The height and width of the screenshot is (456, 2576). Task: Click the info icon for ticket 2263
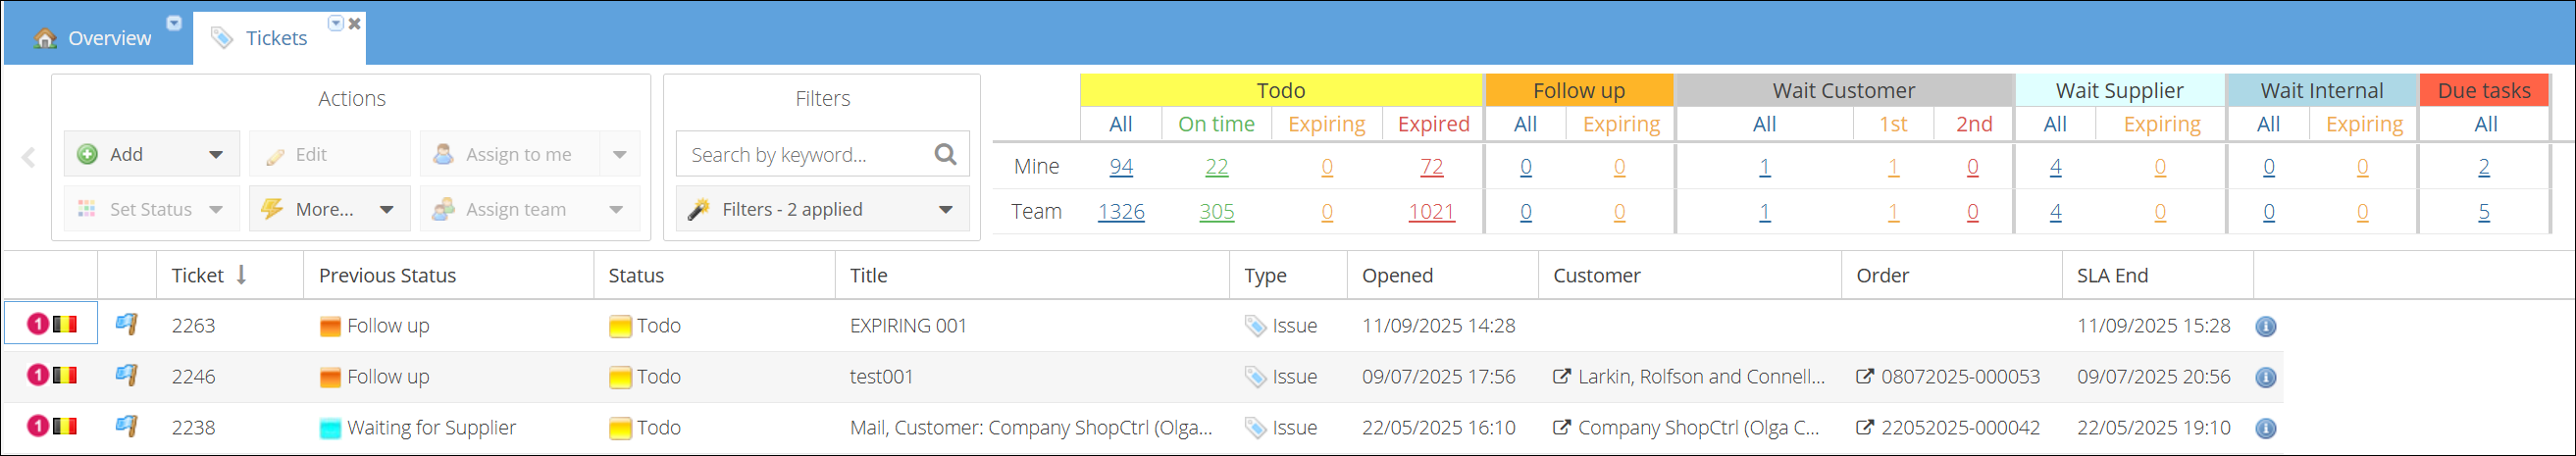pos(2265,327)
